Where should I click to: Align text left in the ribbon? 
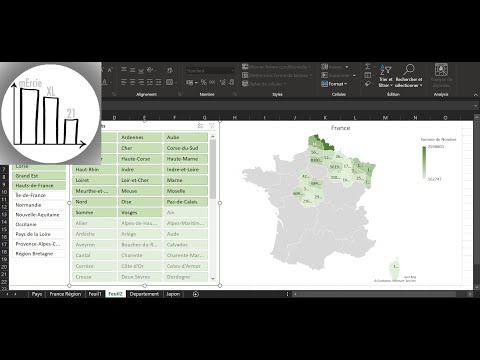[124, 82]
